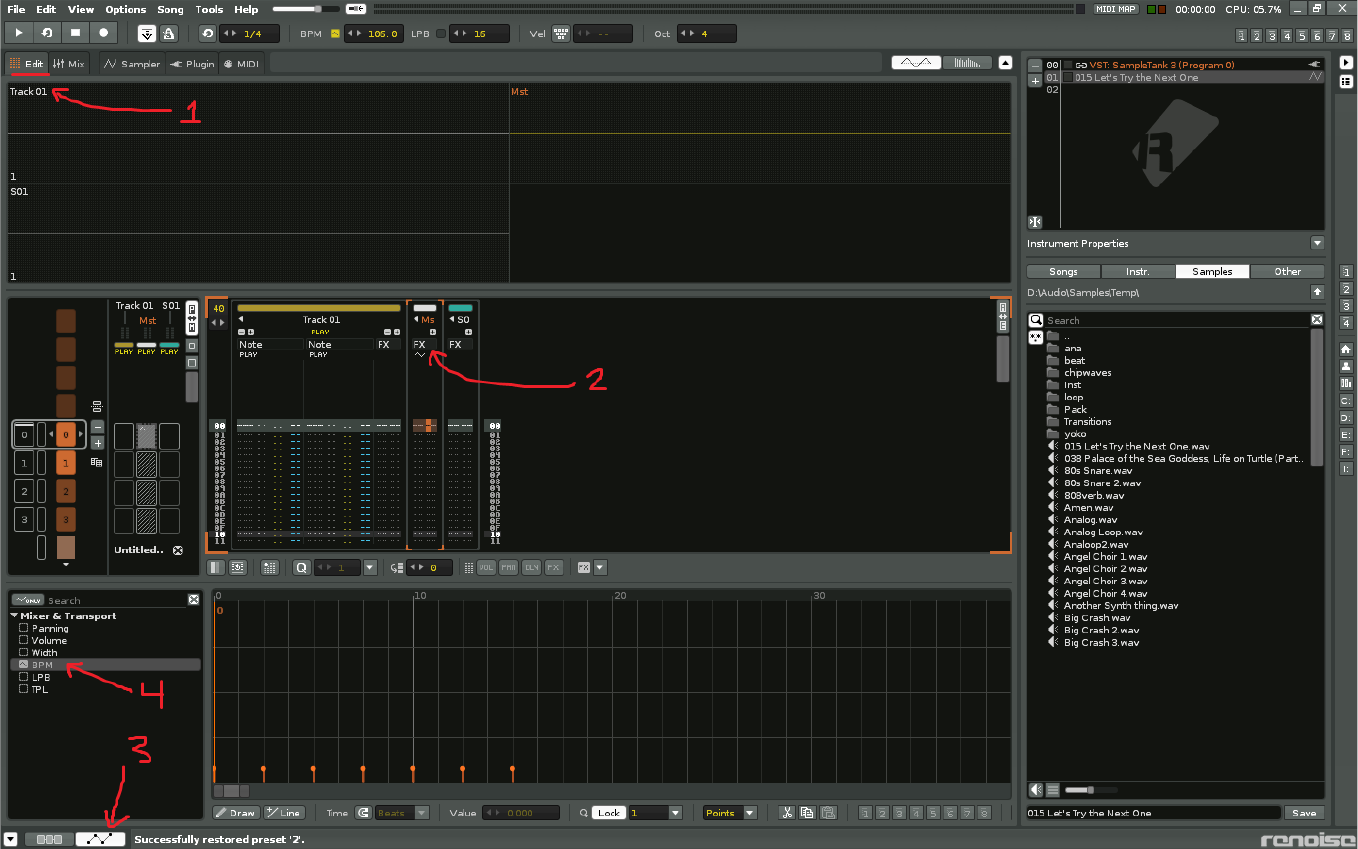Toggle the metronome icon
The image size is (1358, 849).
tap(169, 33)
